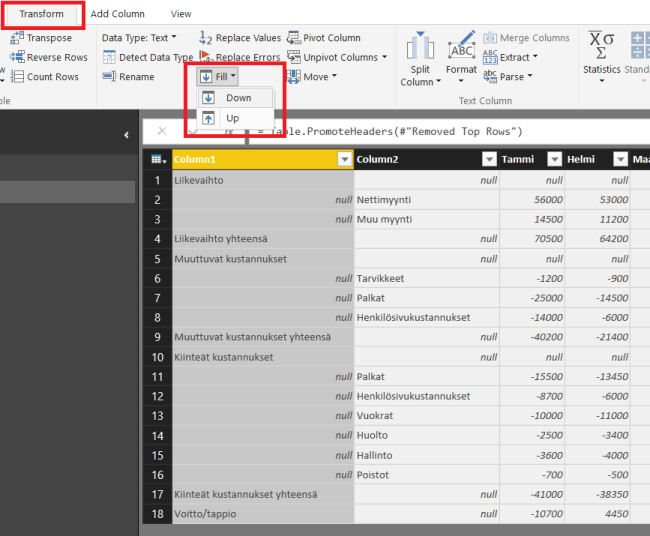Expand the Column1 filter dropdown

344,159
